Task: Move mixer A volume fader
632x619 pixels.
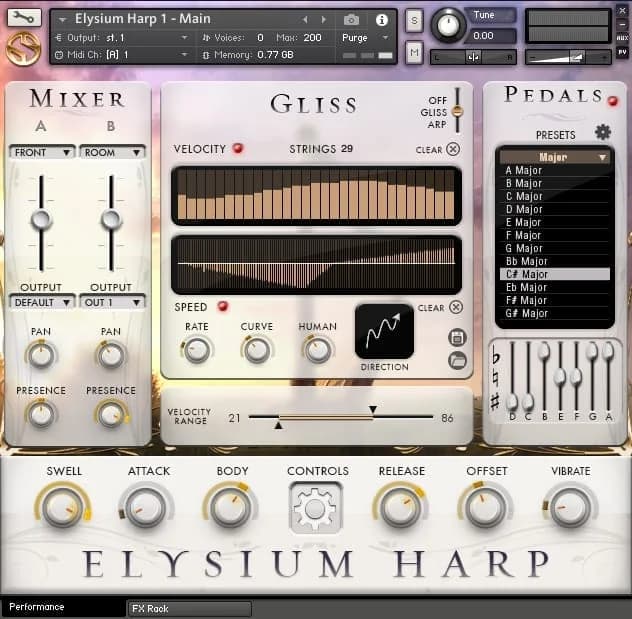Action: point(41,220)
